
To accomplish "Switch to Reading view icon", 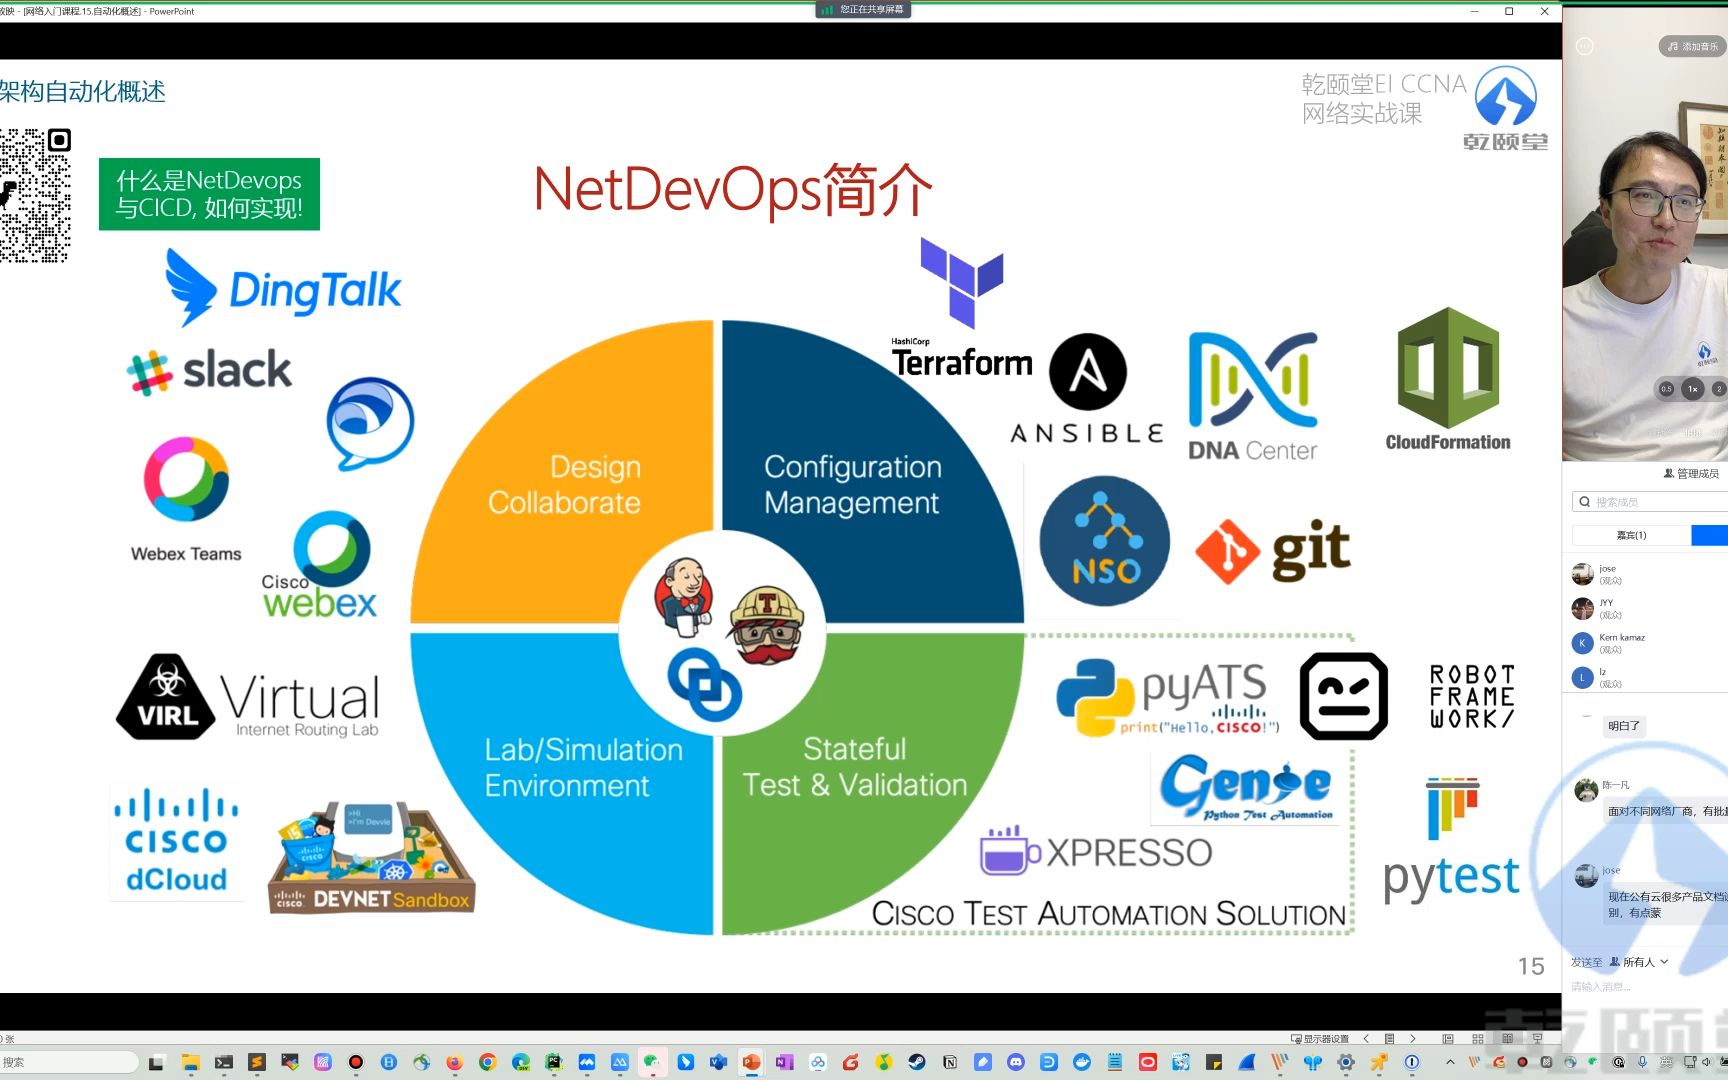I will (1507, 1038).
